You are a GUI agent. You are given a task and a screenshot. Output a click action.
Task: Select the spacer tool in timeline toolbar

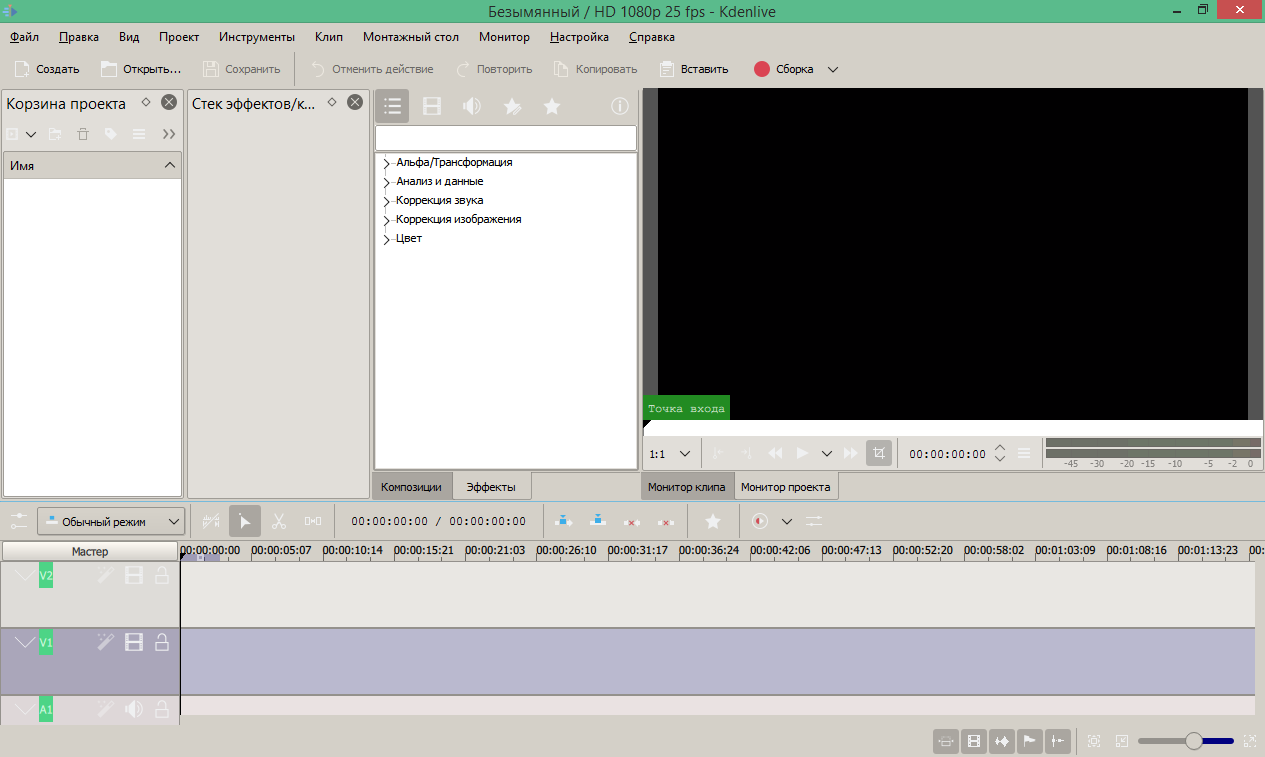click(313, 521)
